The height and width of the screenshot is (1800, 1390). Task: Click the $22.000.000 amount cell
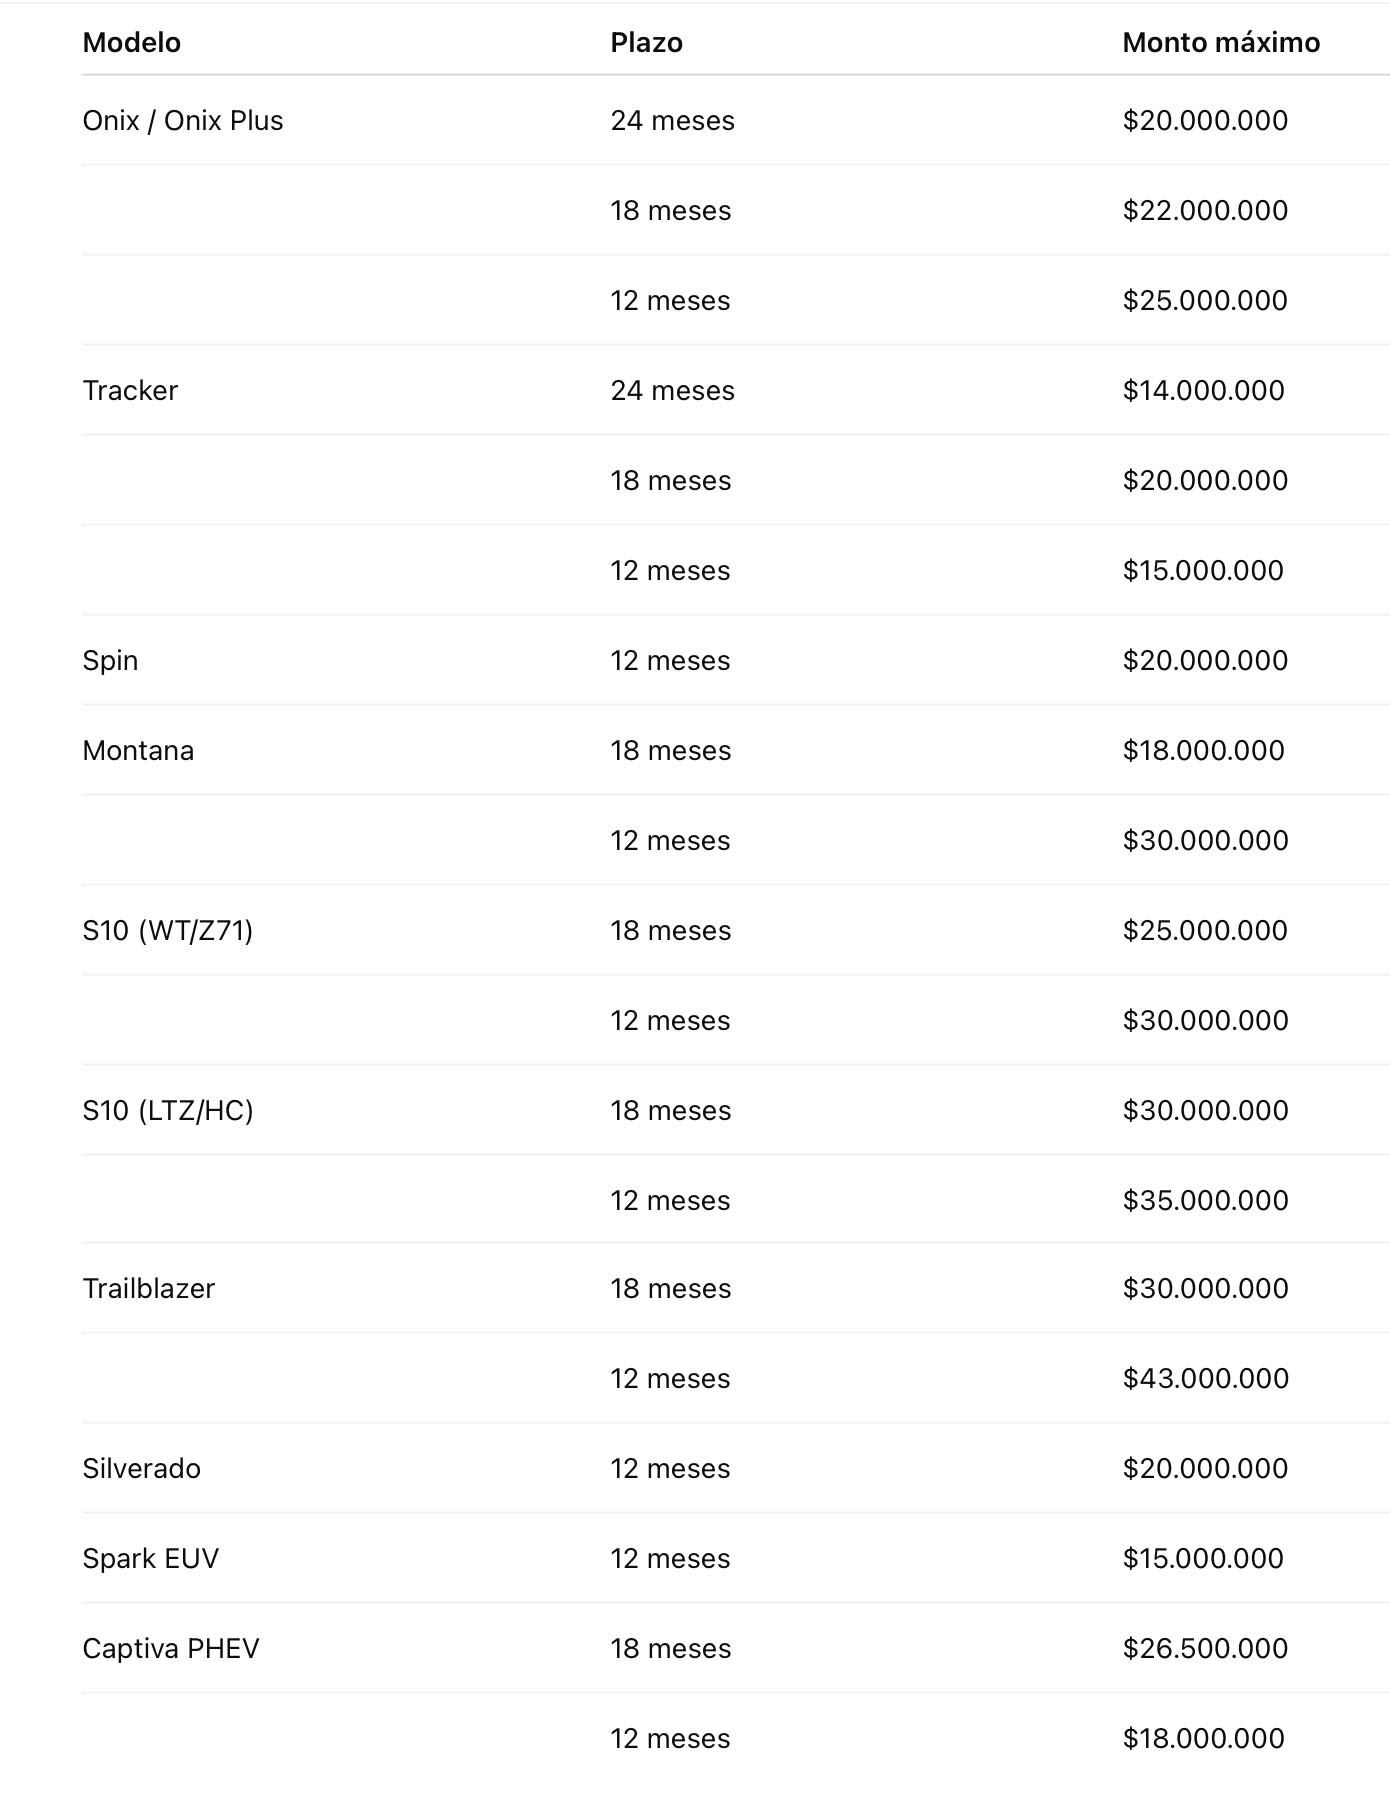[1205, 211]
